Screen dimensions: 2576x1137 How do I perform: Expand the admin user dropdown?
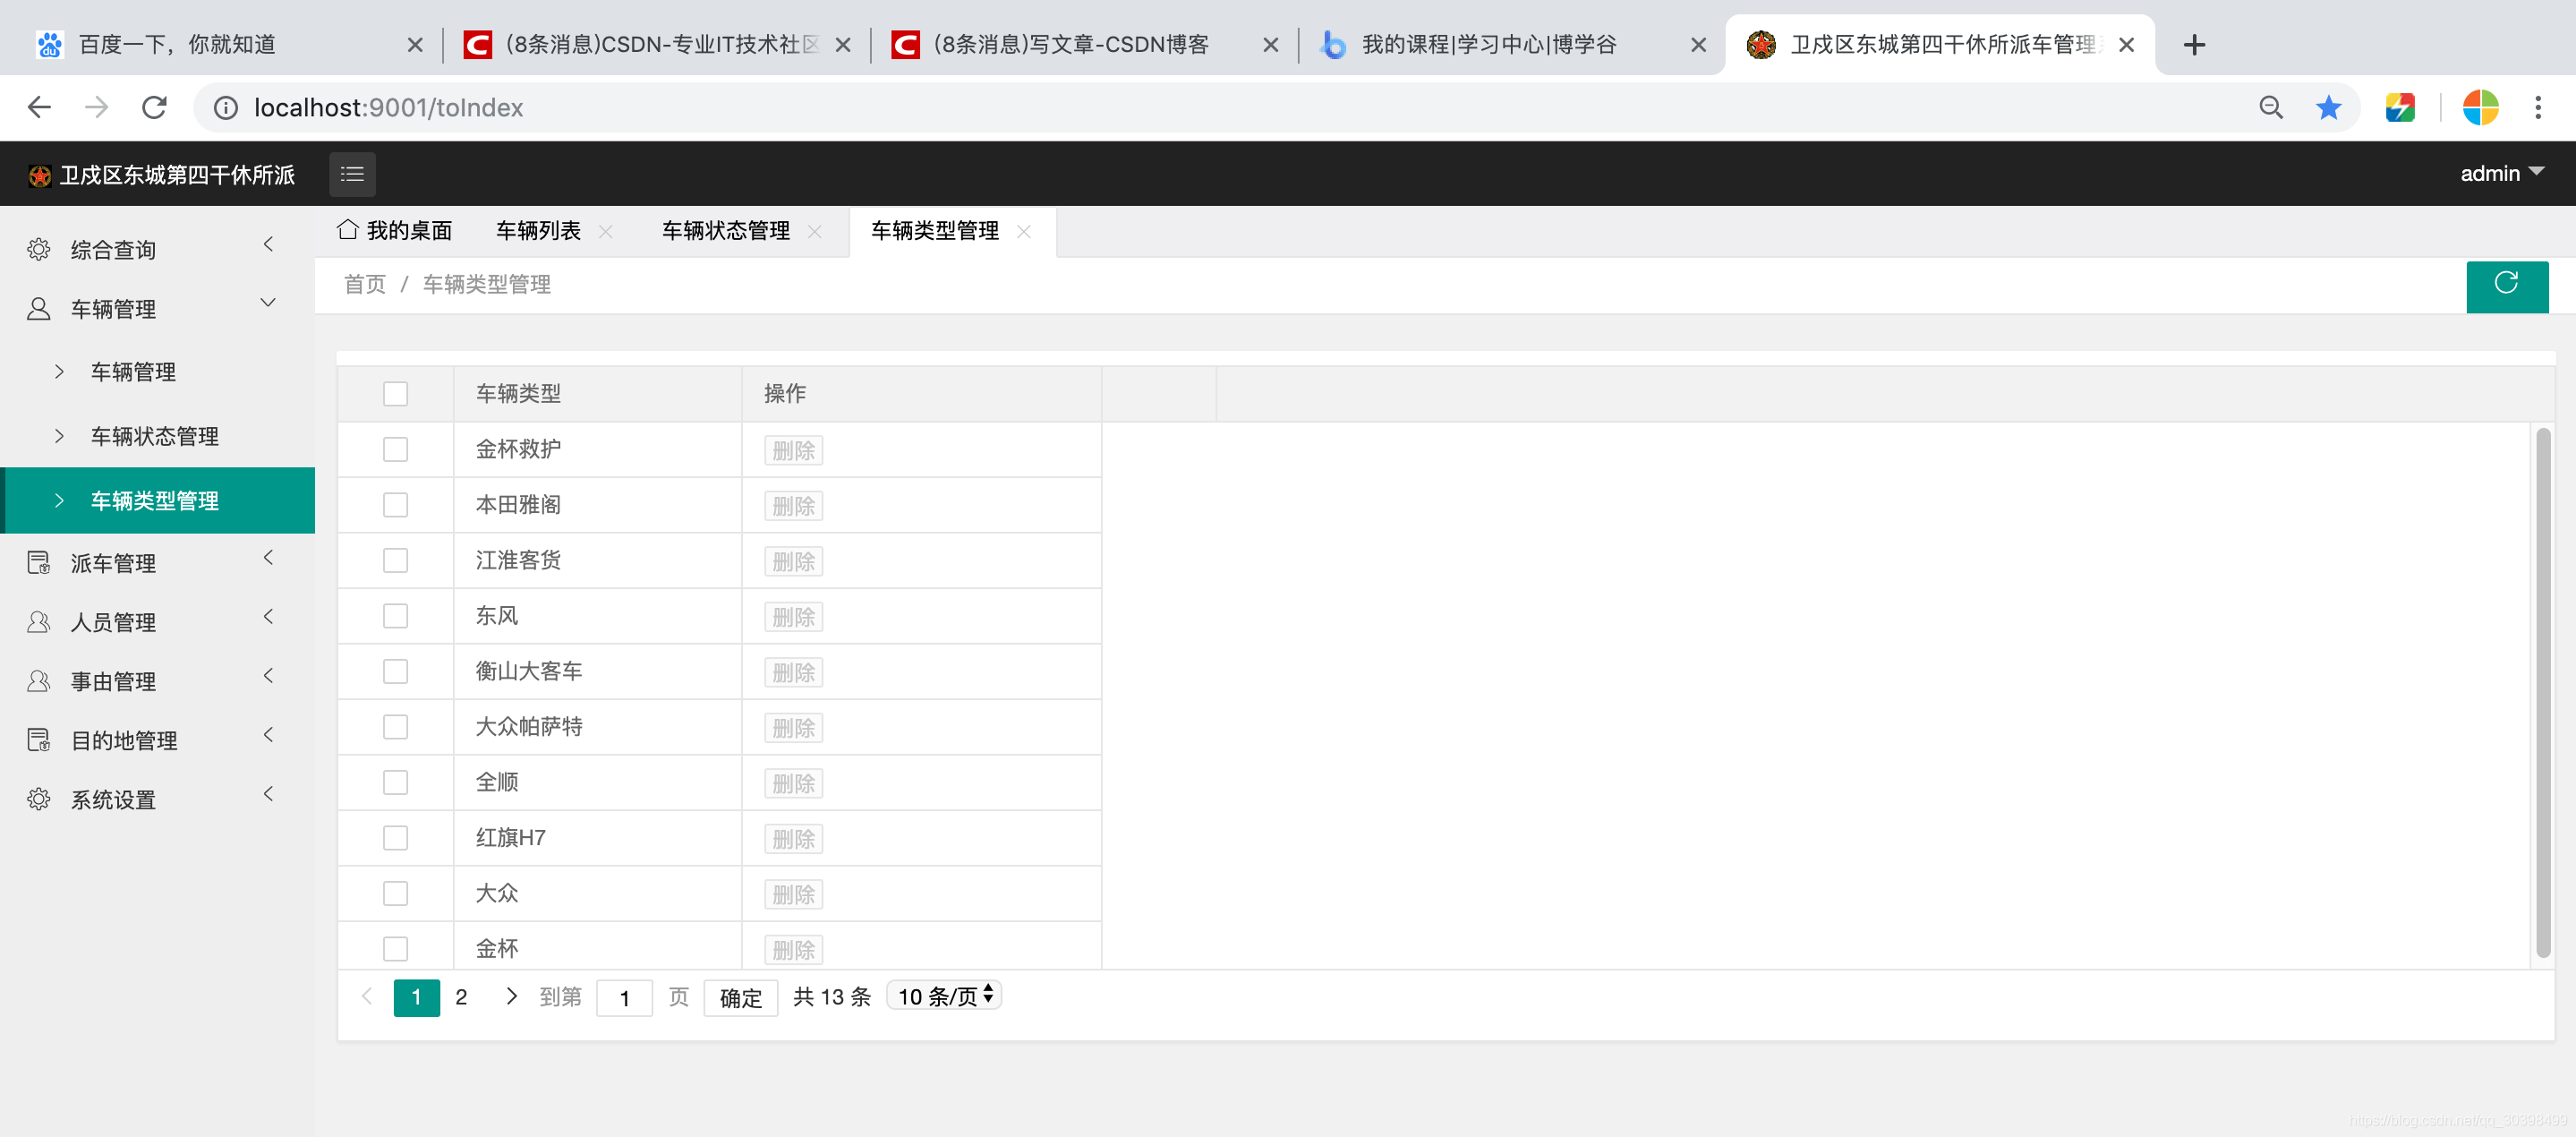point(2501,173)
